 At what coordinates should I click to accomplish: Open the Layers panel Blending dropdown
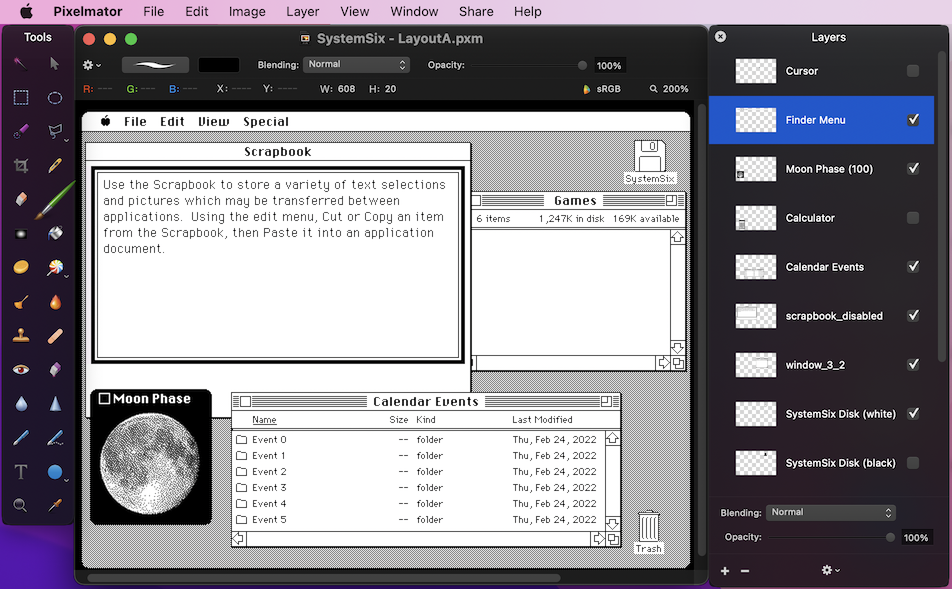pyautogui.click(x=831, y=512)
